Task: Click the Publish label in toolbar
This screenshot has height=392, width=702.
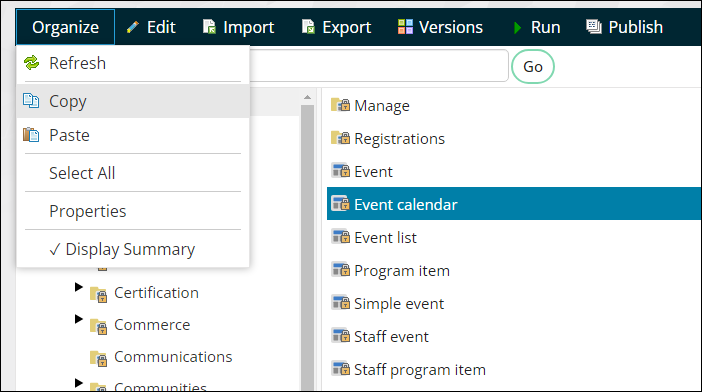Action: (x=635, y=27)
